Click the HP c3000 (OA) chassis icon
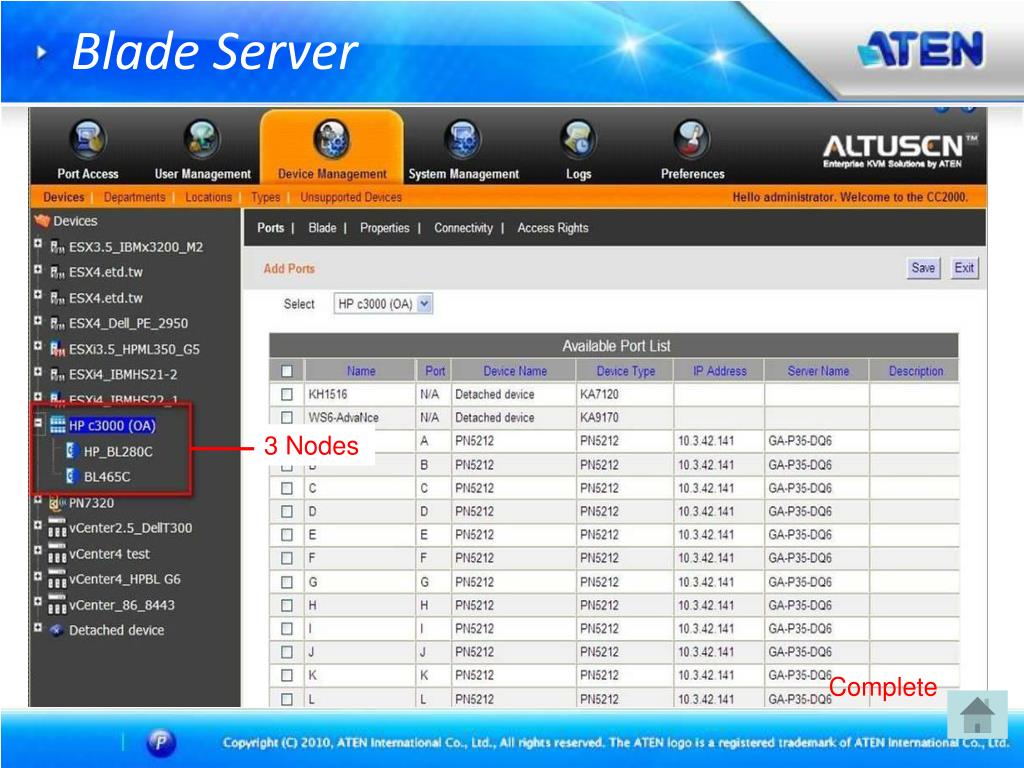 pyautogui.click(x=58, y=425)
